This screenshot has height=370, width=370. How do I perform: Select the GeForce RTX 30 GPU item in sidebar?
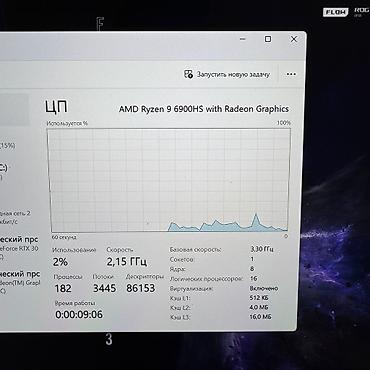[x=19, y=248]
